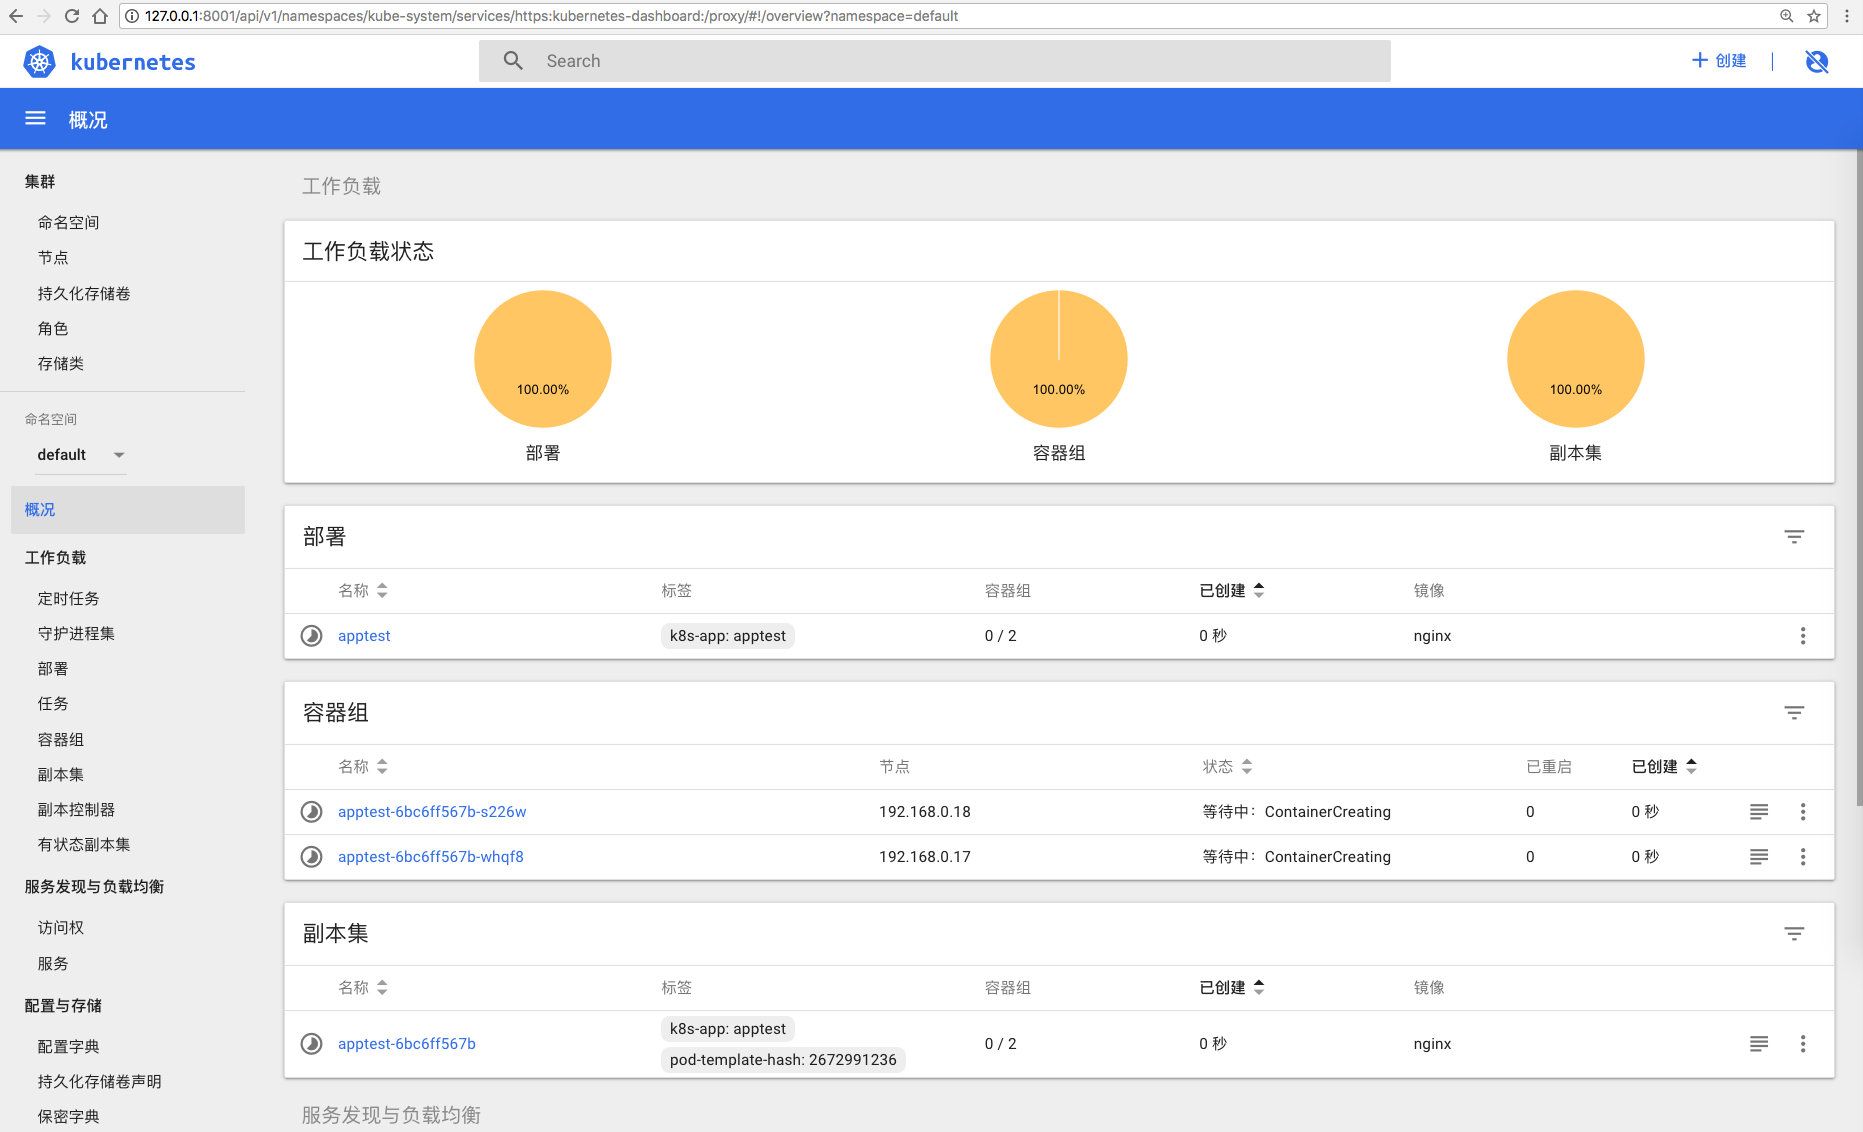Open 服务发现与负载均衡 in the sidebar
Viewport: 1863px width, 1132px height.
[x=94, y=887]
